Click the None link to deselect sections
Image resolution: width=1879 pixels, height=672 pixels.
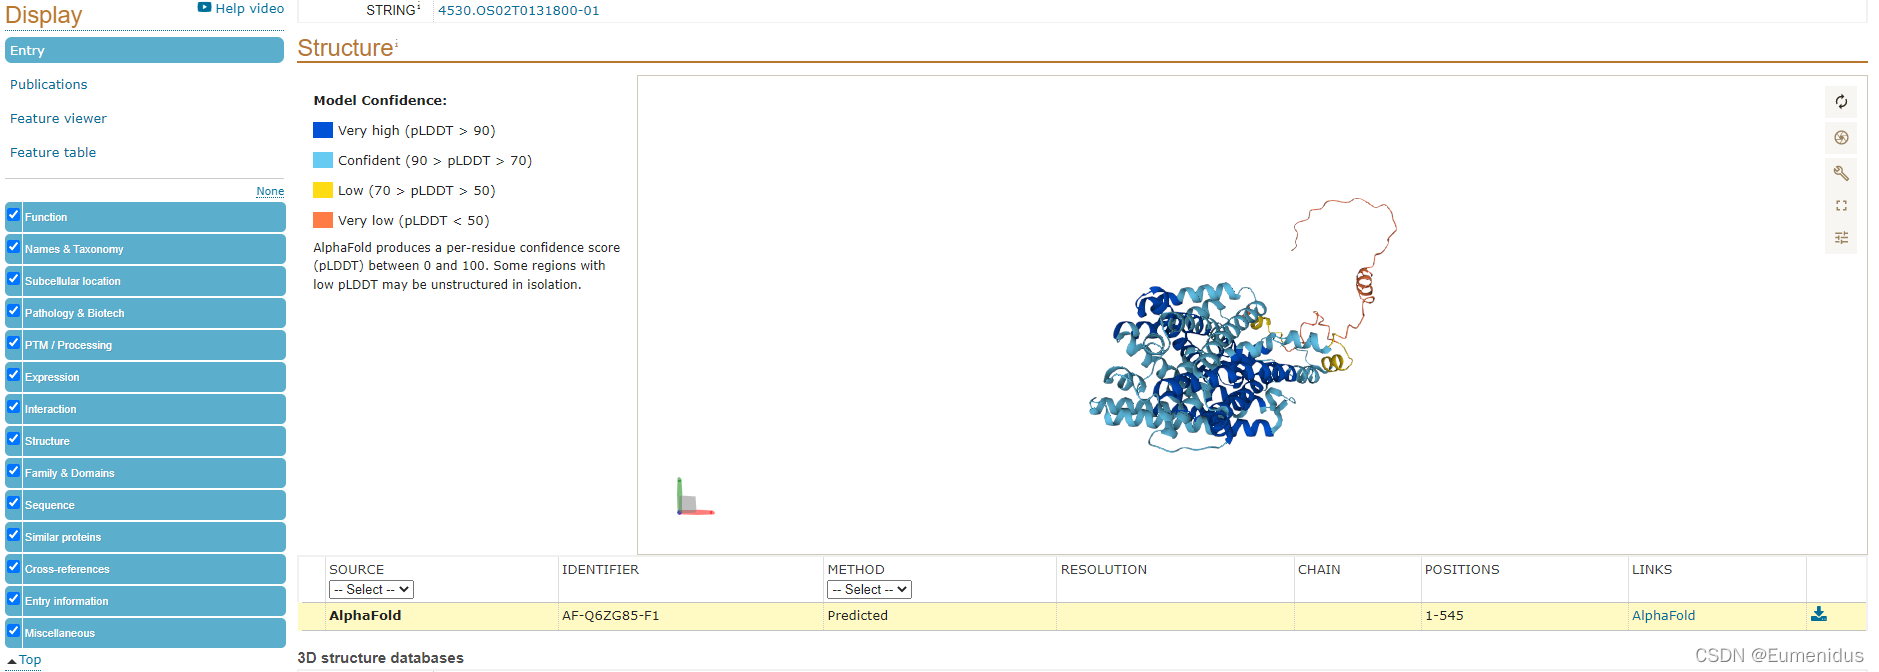[270, 191]
